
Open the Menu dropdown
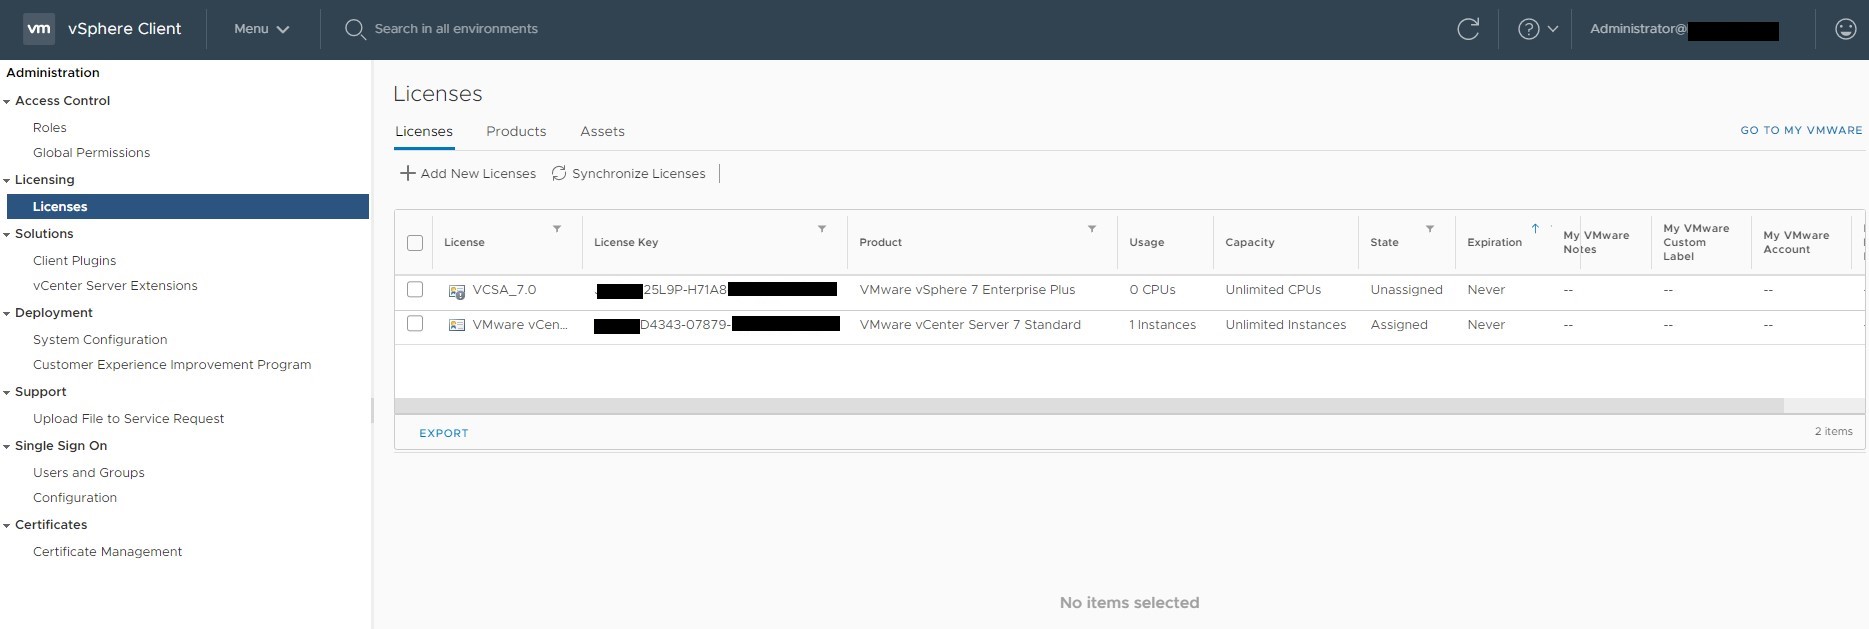[x=262, y=29]
